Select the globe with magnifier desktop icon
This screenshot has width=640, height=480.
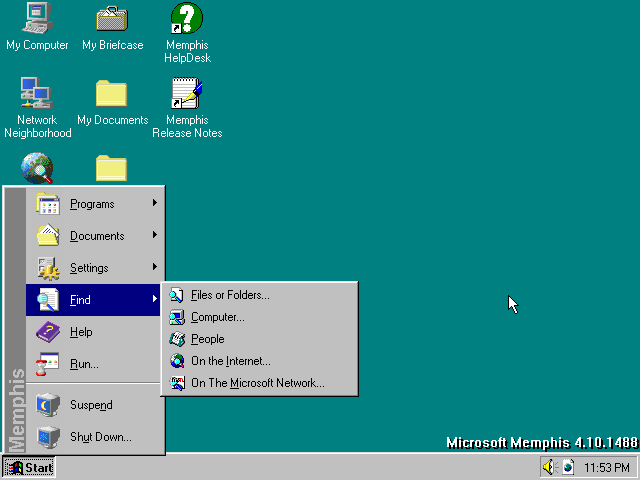tap(37, 168)
